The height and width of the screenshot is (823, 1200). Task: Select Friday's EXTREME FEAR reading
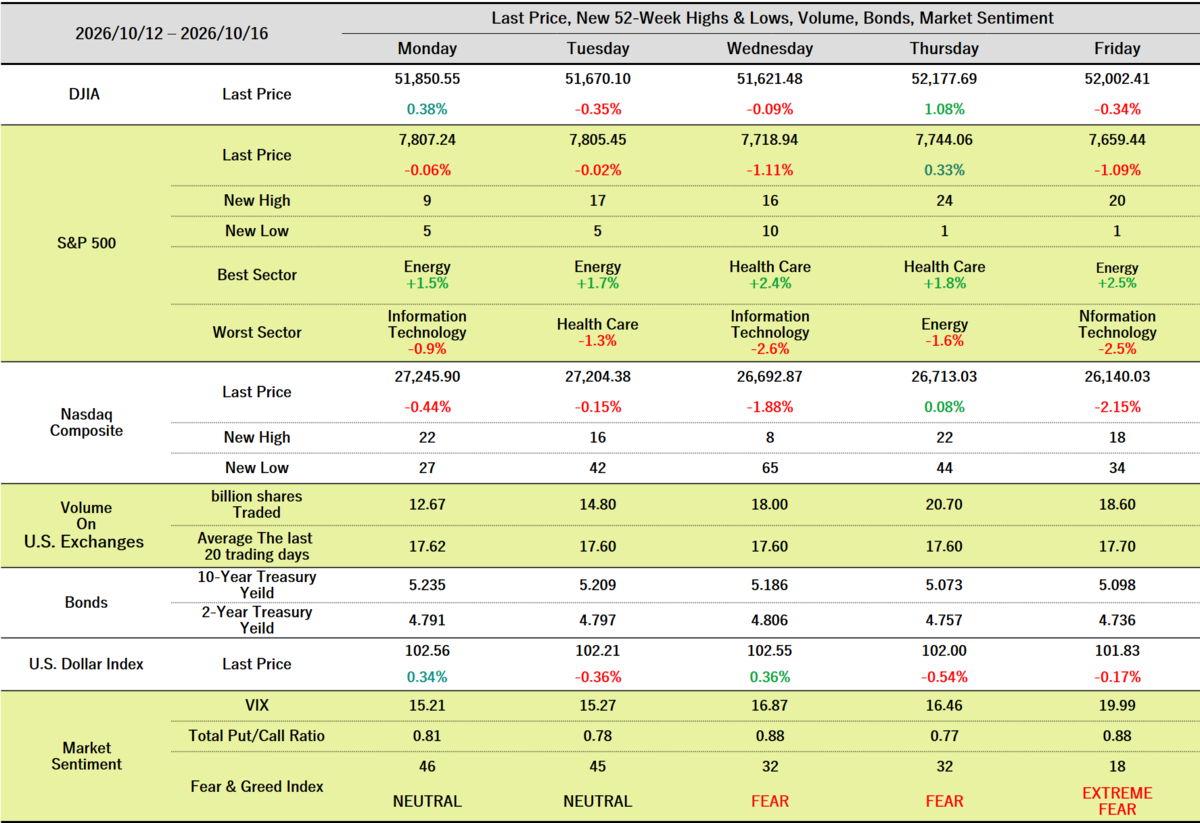[1117, 801]
